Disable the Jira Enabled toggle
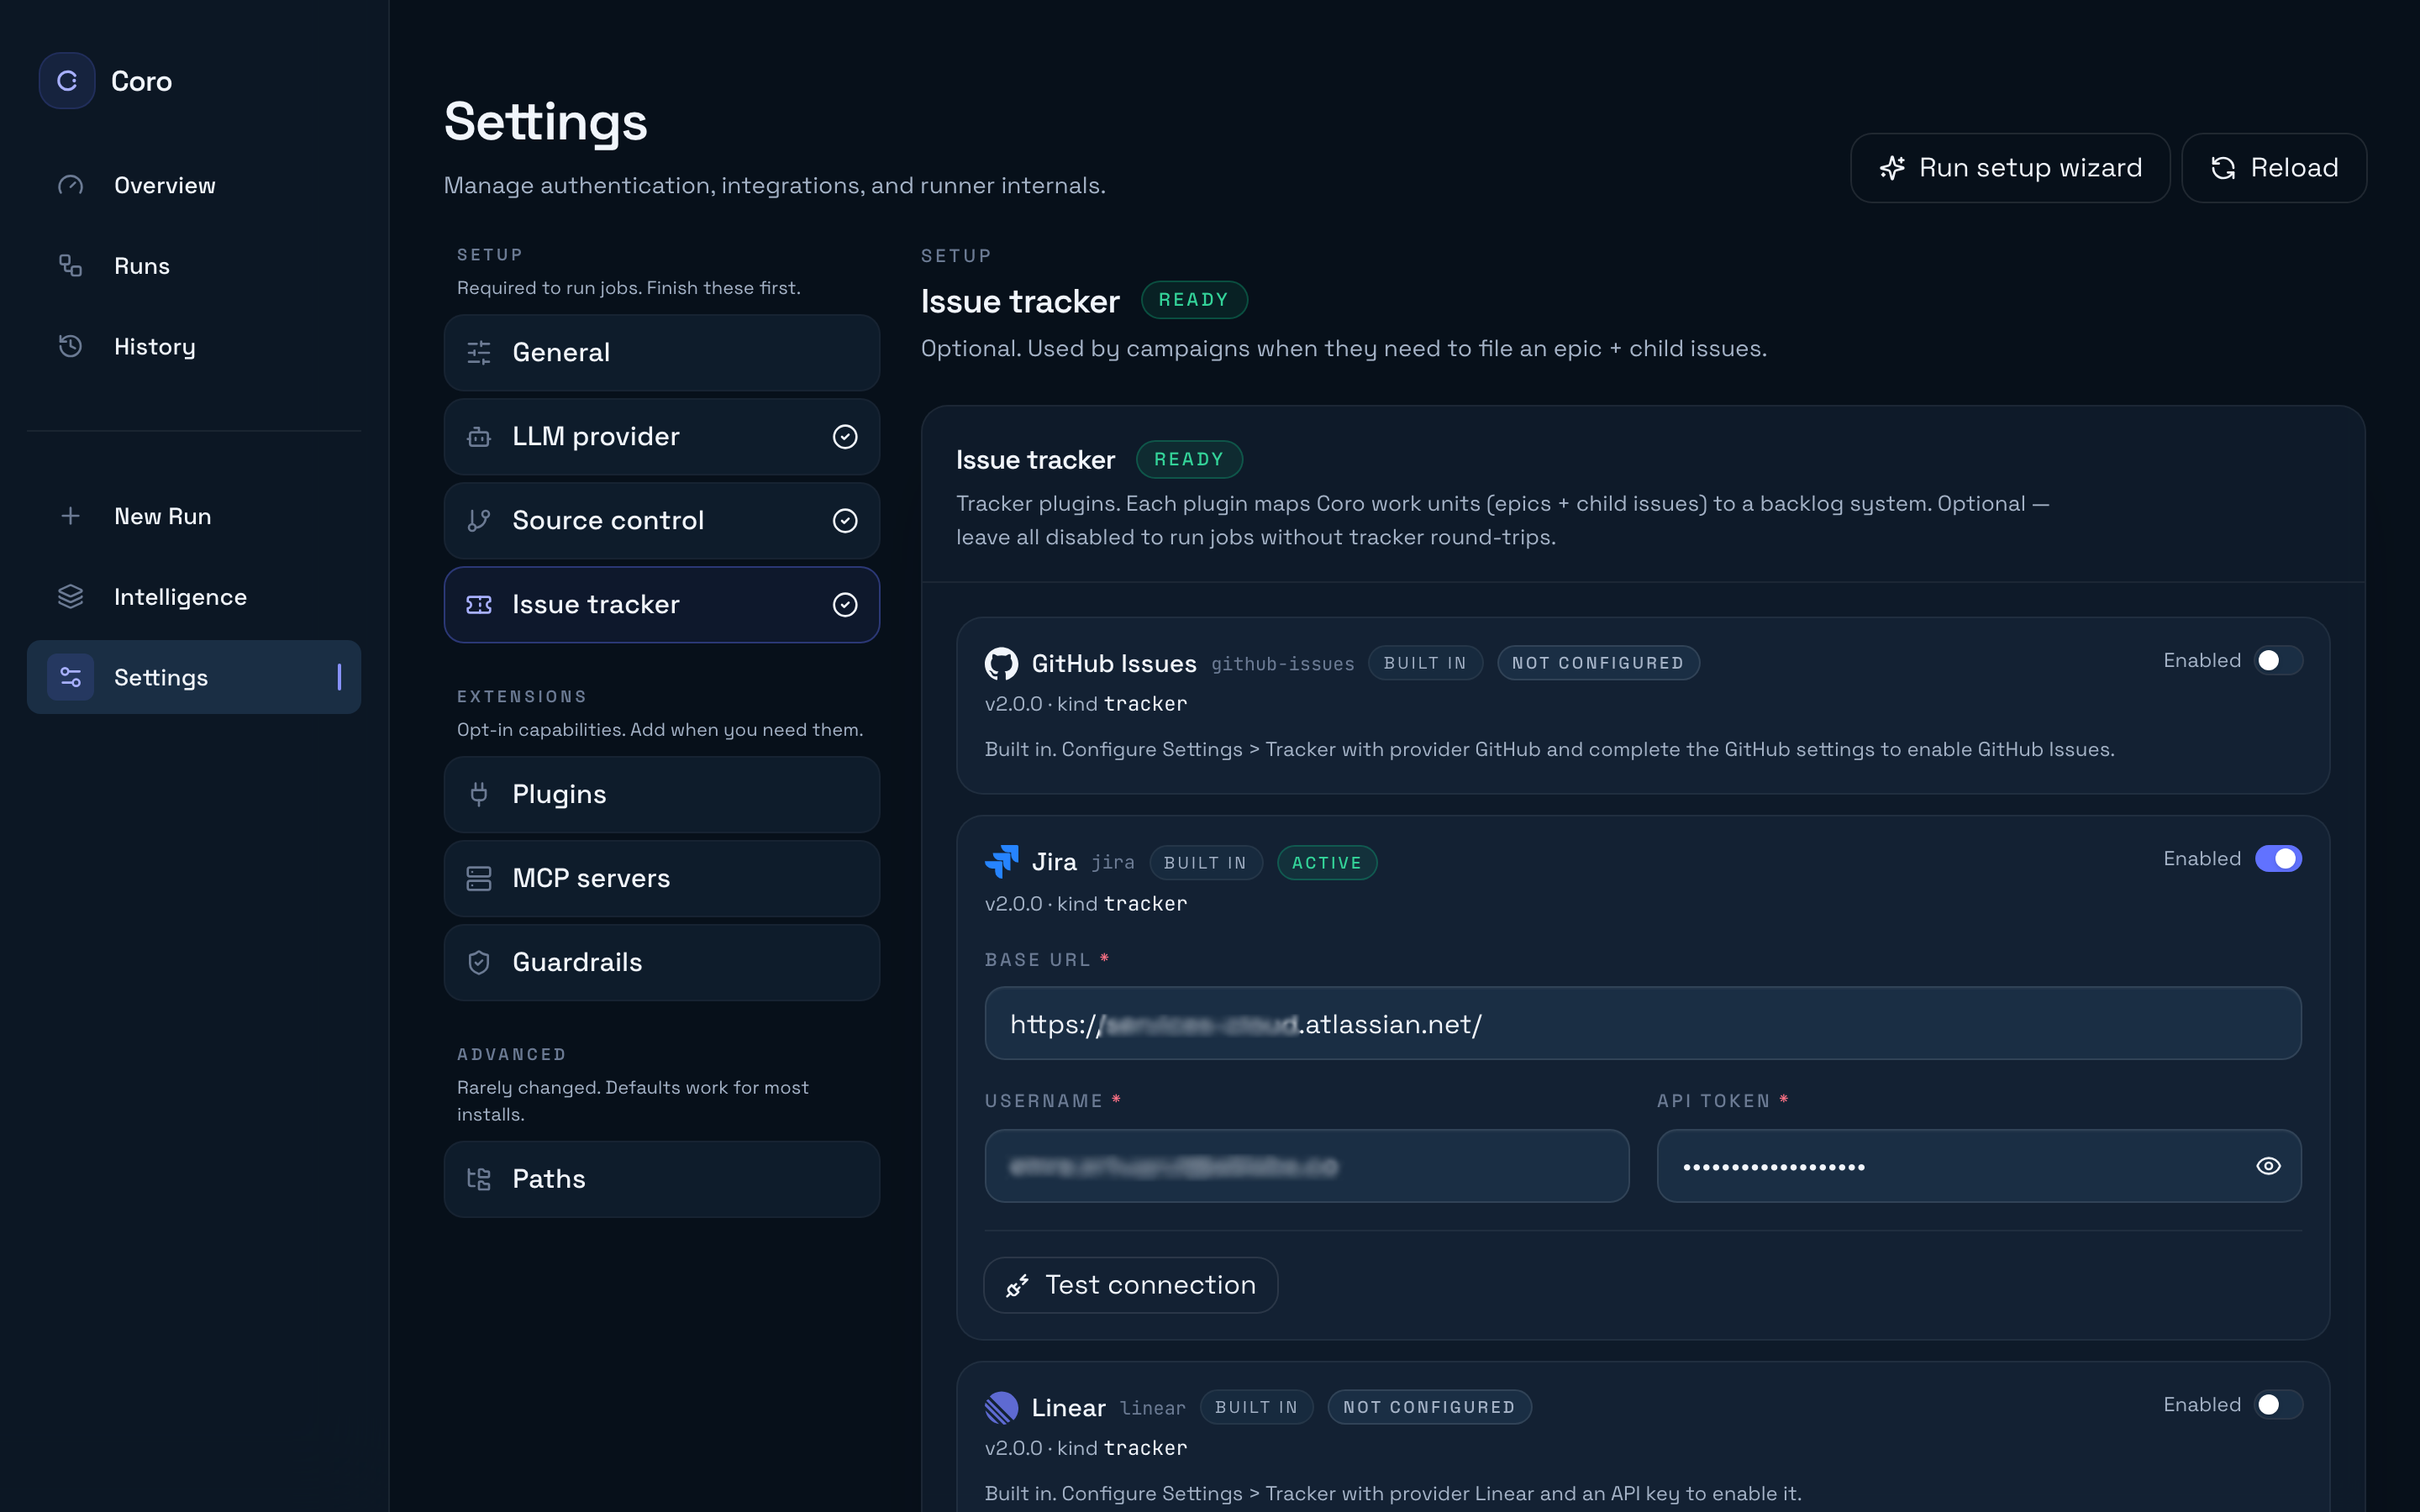 (x=2278, y=858)
